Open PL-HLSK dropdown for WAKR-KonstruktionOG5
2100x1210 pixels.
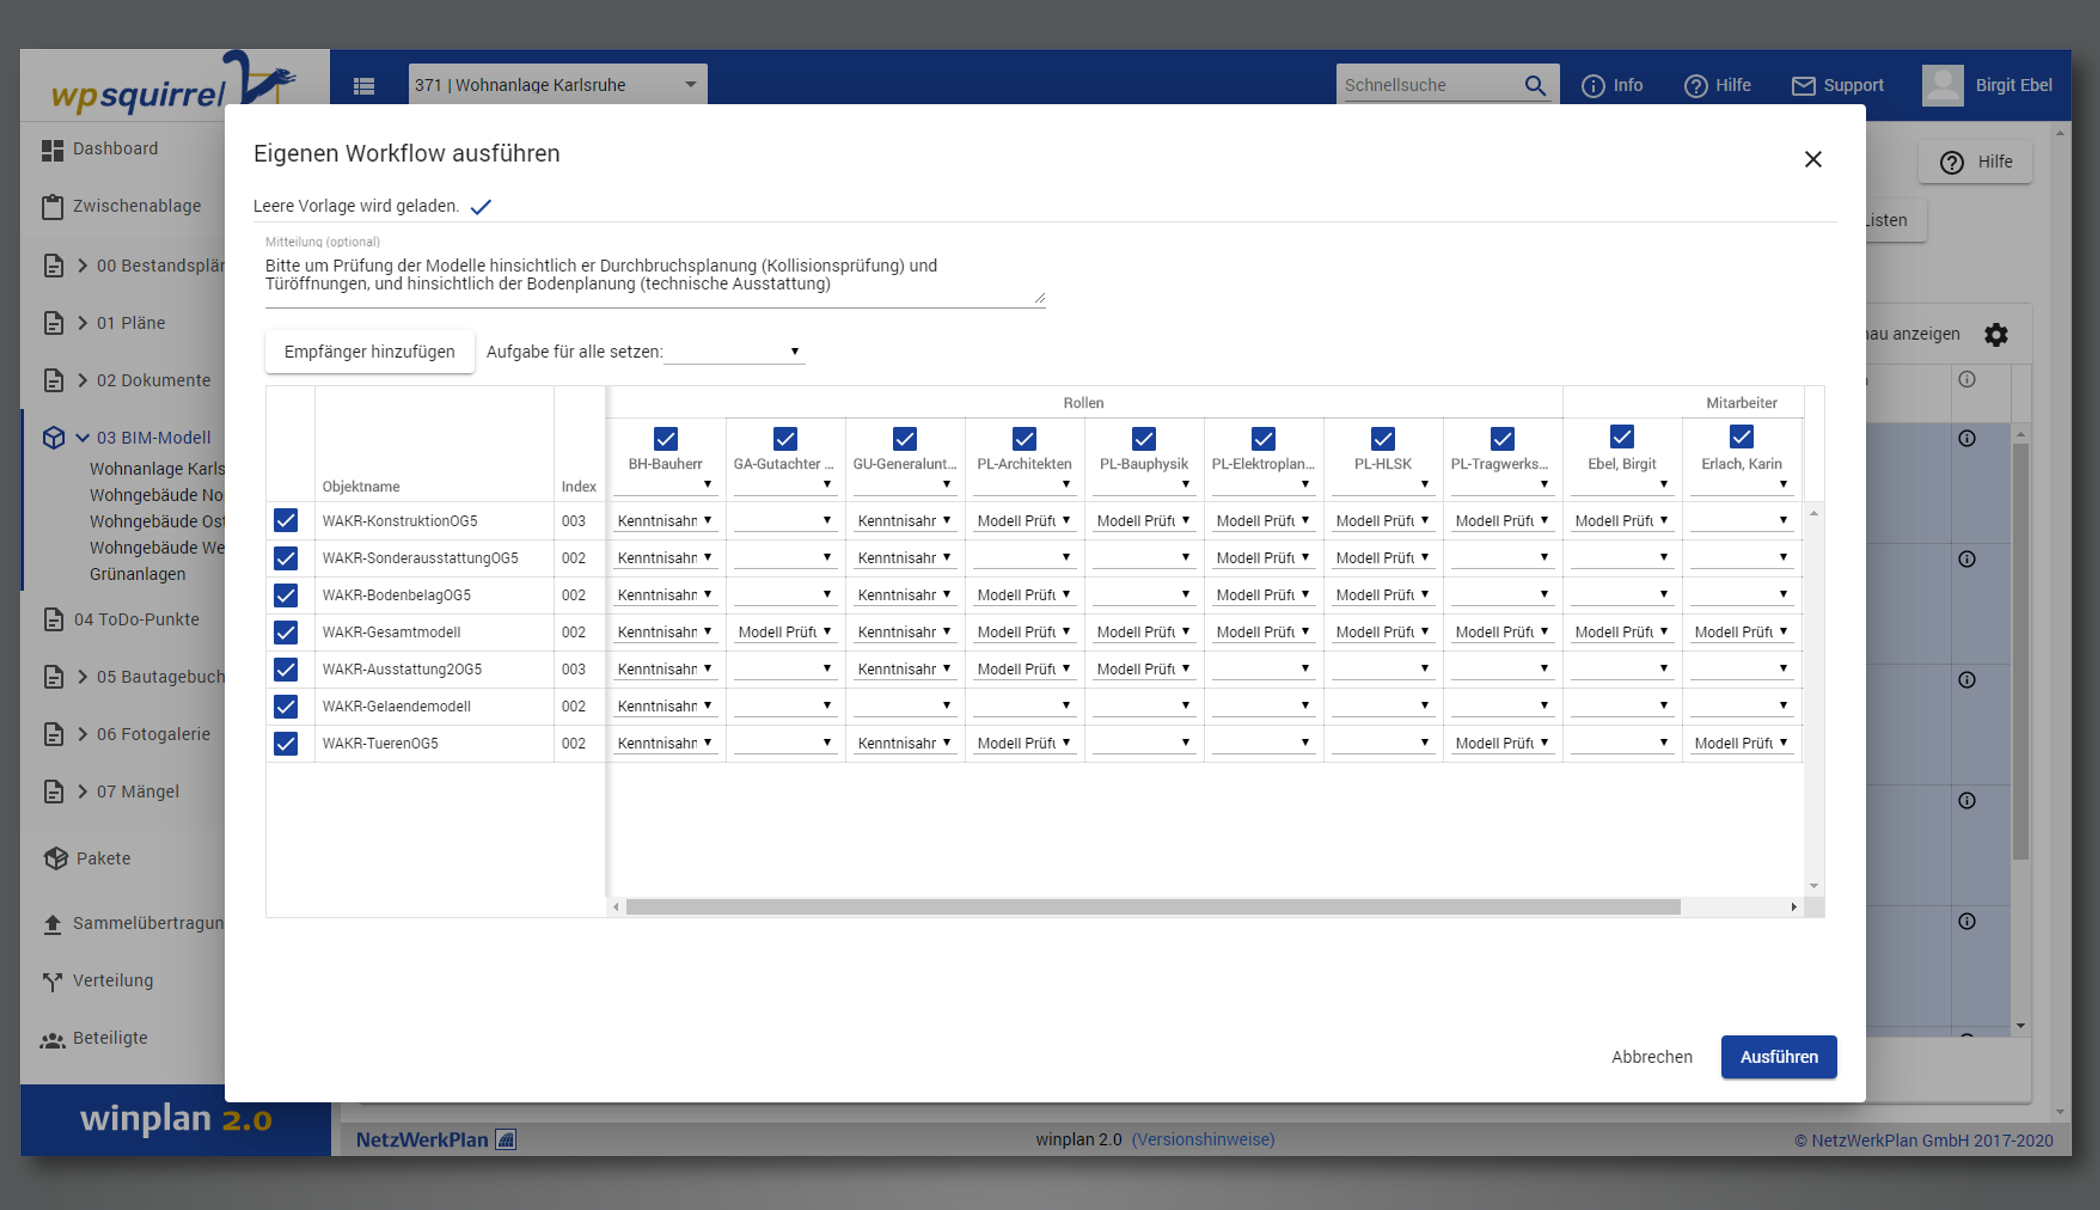(x=1383, y=521)
